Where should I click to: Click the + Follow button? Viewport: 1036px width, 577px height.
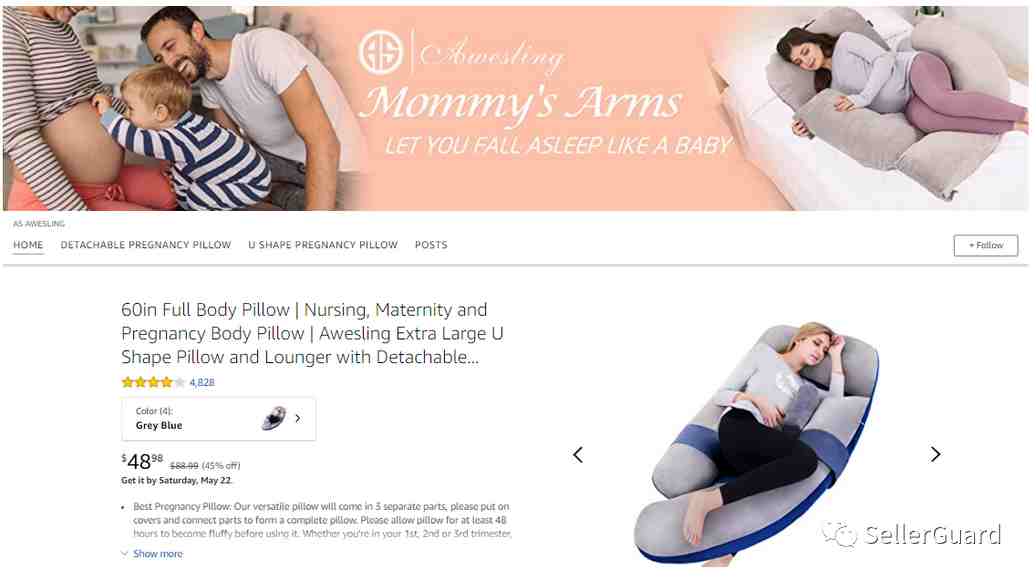tap(986, 245)
